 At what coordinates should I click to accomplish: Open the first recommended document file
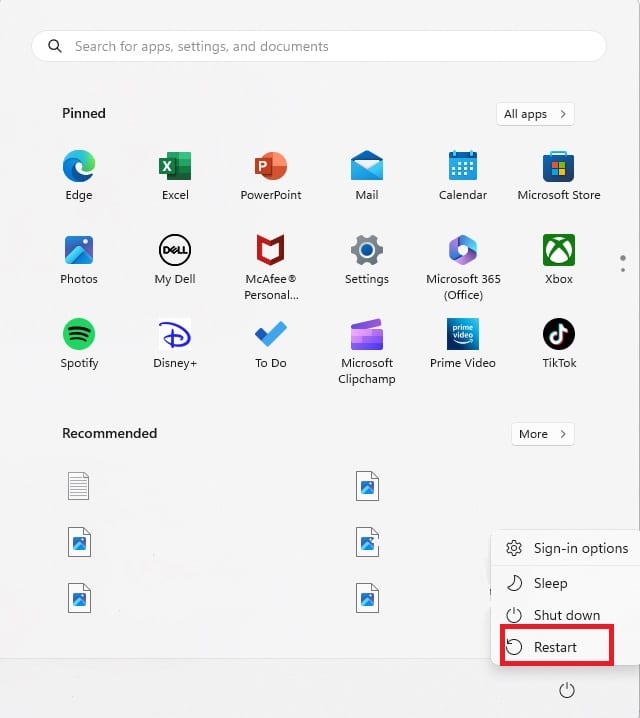[x=79, y=487]
